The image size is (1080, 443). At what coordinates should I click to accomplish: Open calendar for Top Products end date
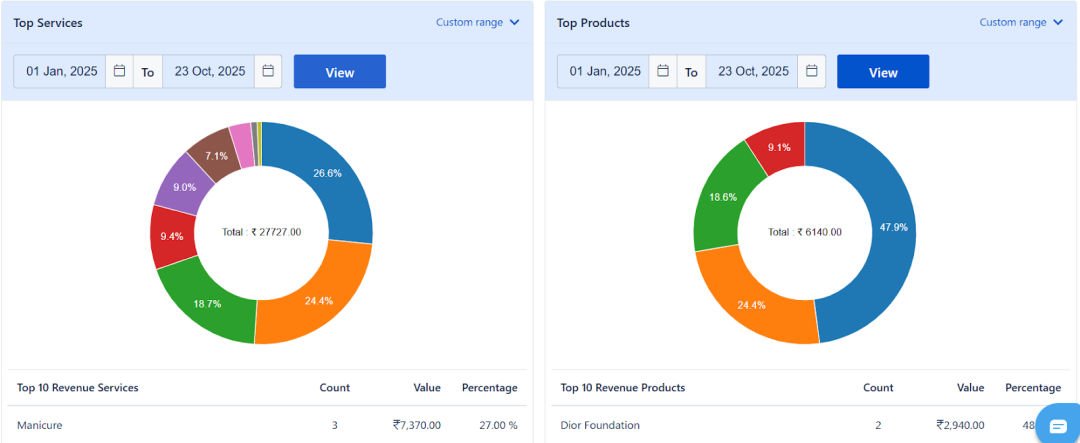(x=812, y=71)
